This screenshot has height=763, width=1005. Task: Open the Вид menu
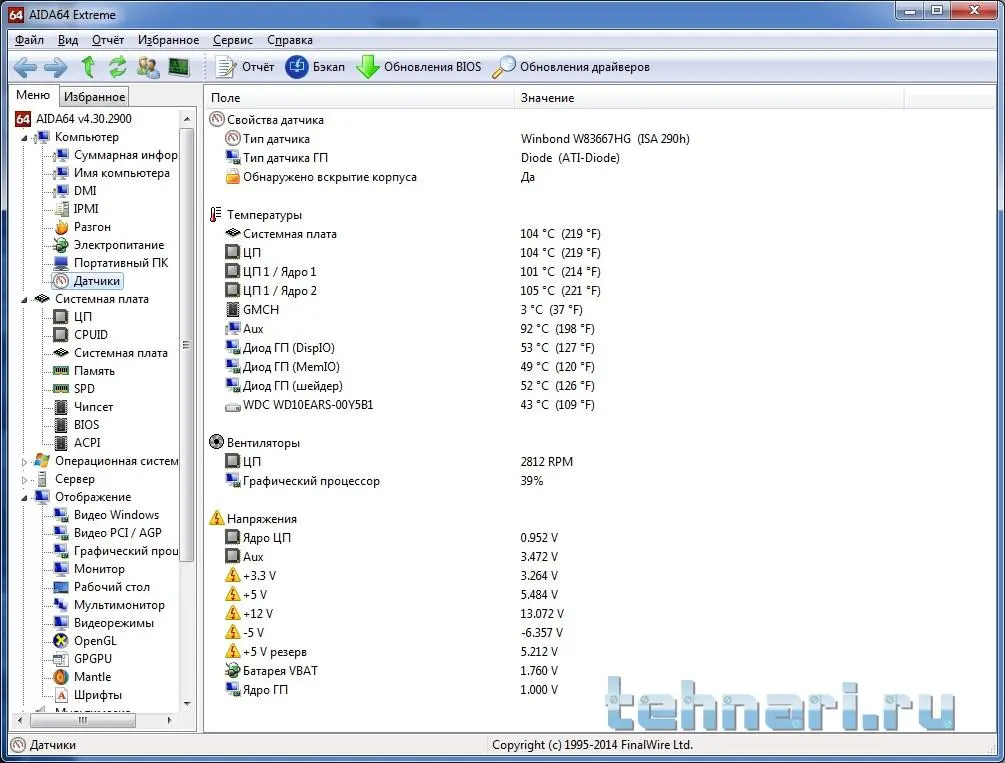[x=68, y=40]
